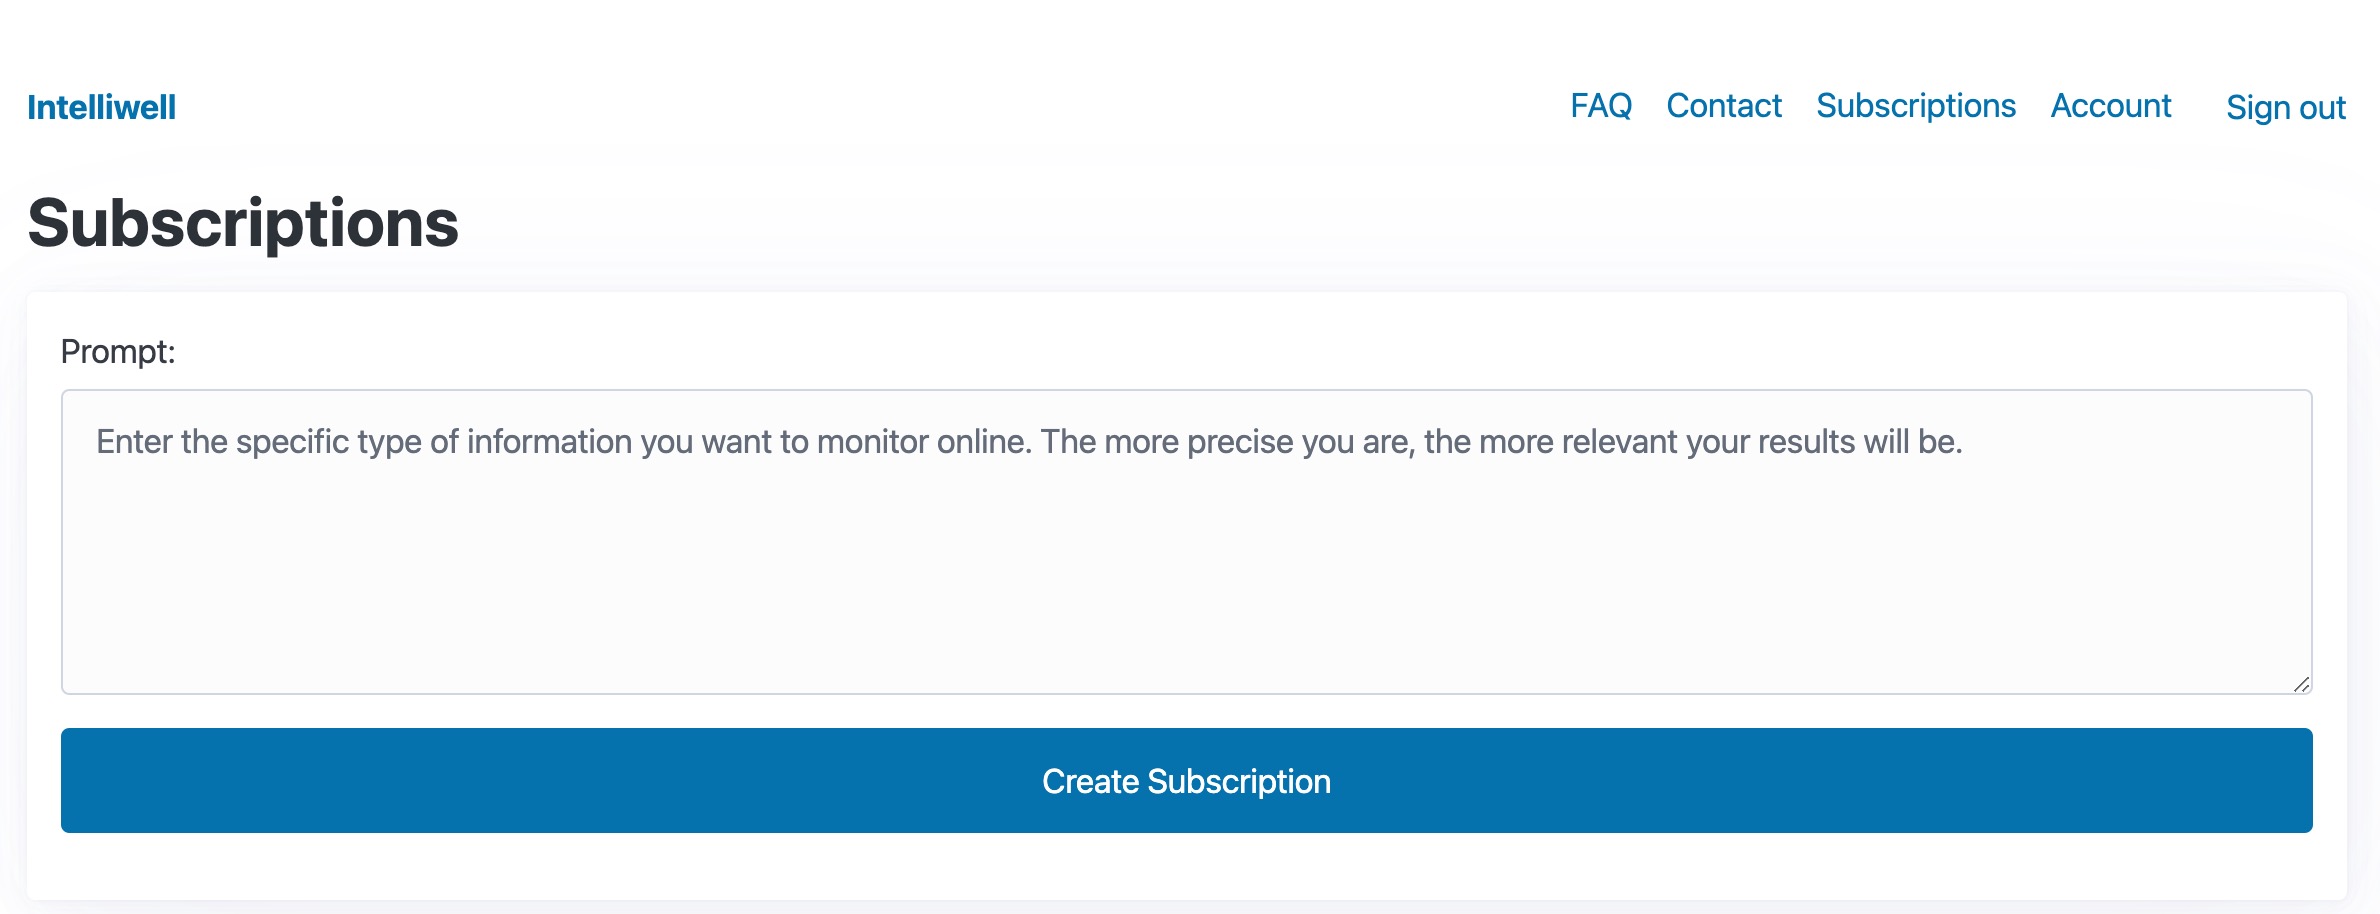This screenshot has height=914, width=2380.
Task: Visit account settings from the navbar
Action: (x=2110, y=105)
